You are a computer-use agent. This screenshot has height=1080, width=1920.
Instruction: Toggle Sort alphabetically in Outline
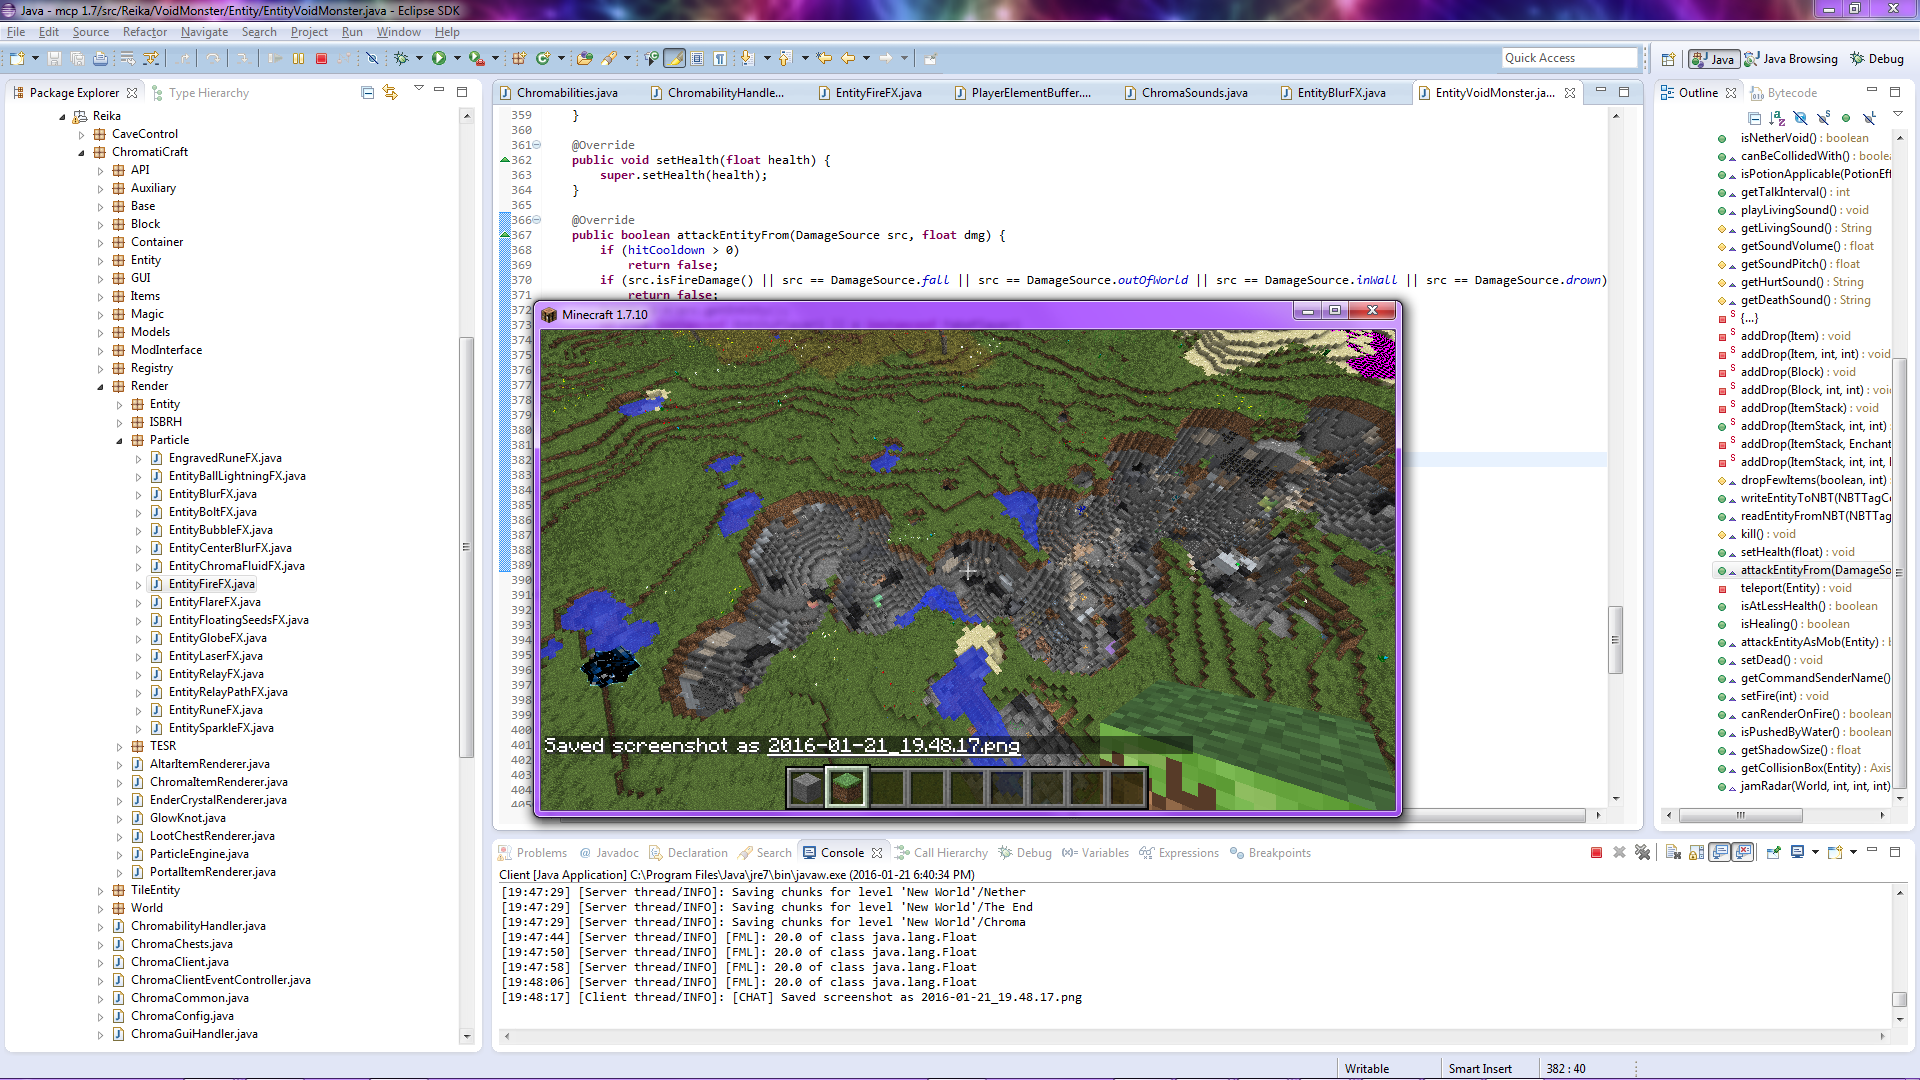[x=1777, y=118]
